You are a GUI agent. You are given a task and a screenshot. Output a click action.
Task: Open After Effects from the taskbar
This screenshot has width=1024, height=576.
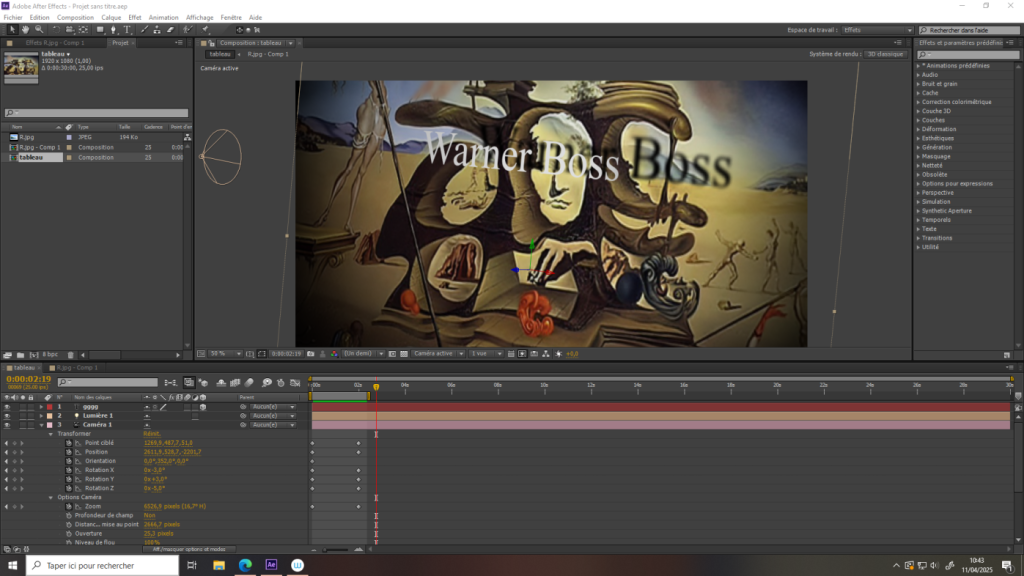(270, 564)
